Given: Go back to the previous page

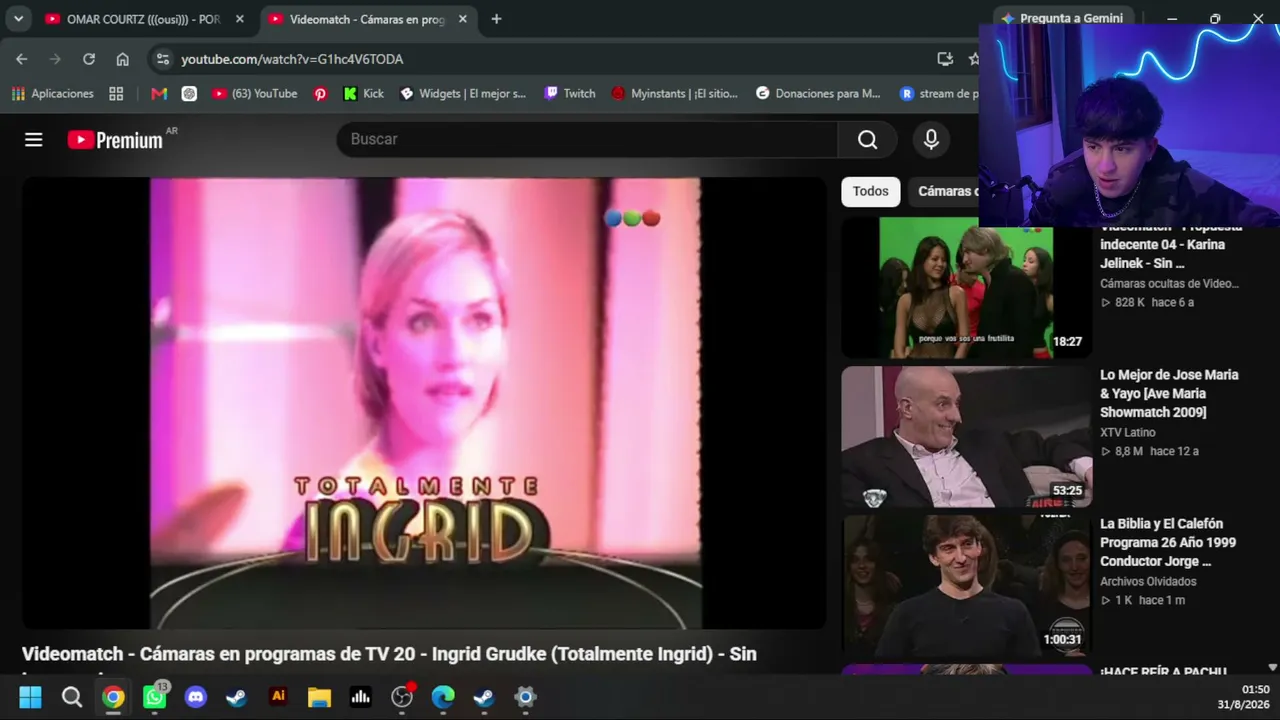Looking at the screenshot, I should (21, 59).
